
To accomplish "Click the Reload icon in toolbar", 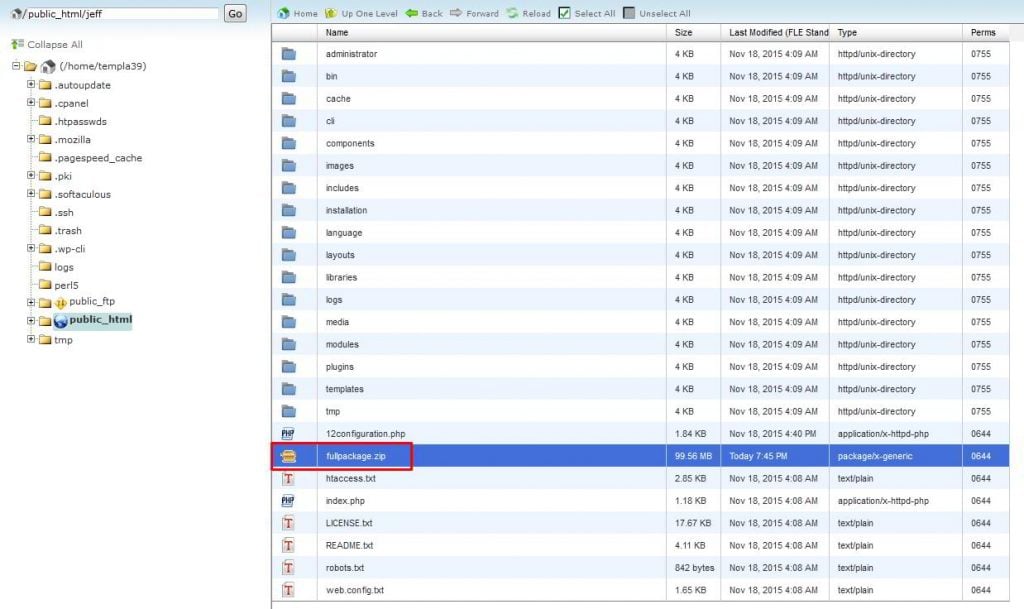I will tap(512, 14).
